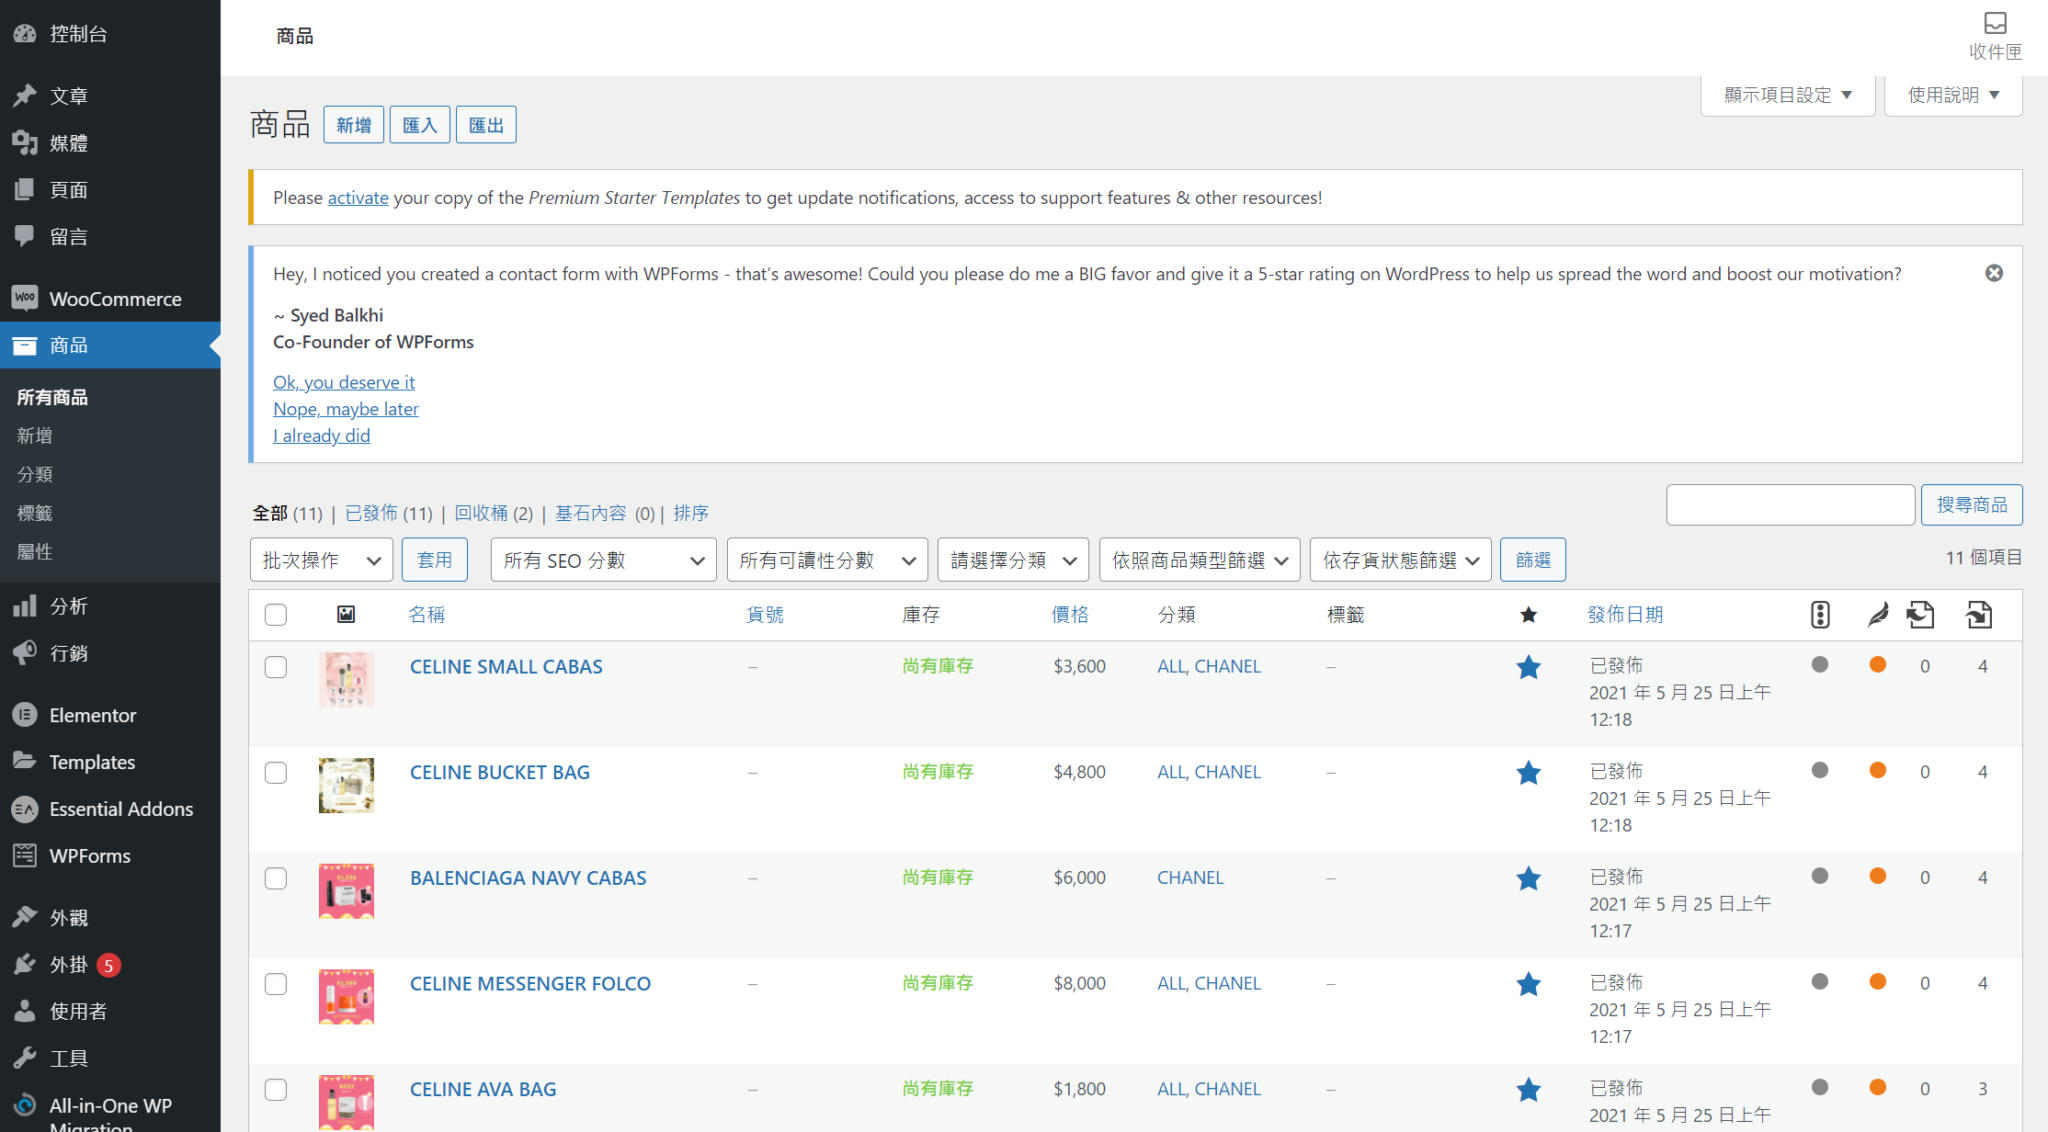Open the Marketing (行銷) megaphone menu

tap(26, 653)
